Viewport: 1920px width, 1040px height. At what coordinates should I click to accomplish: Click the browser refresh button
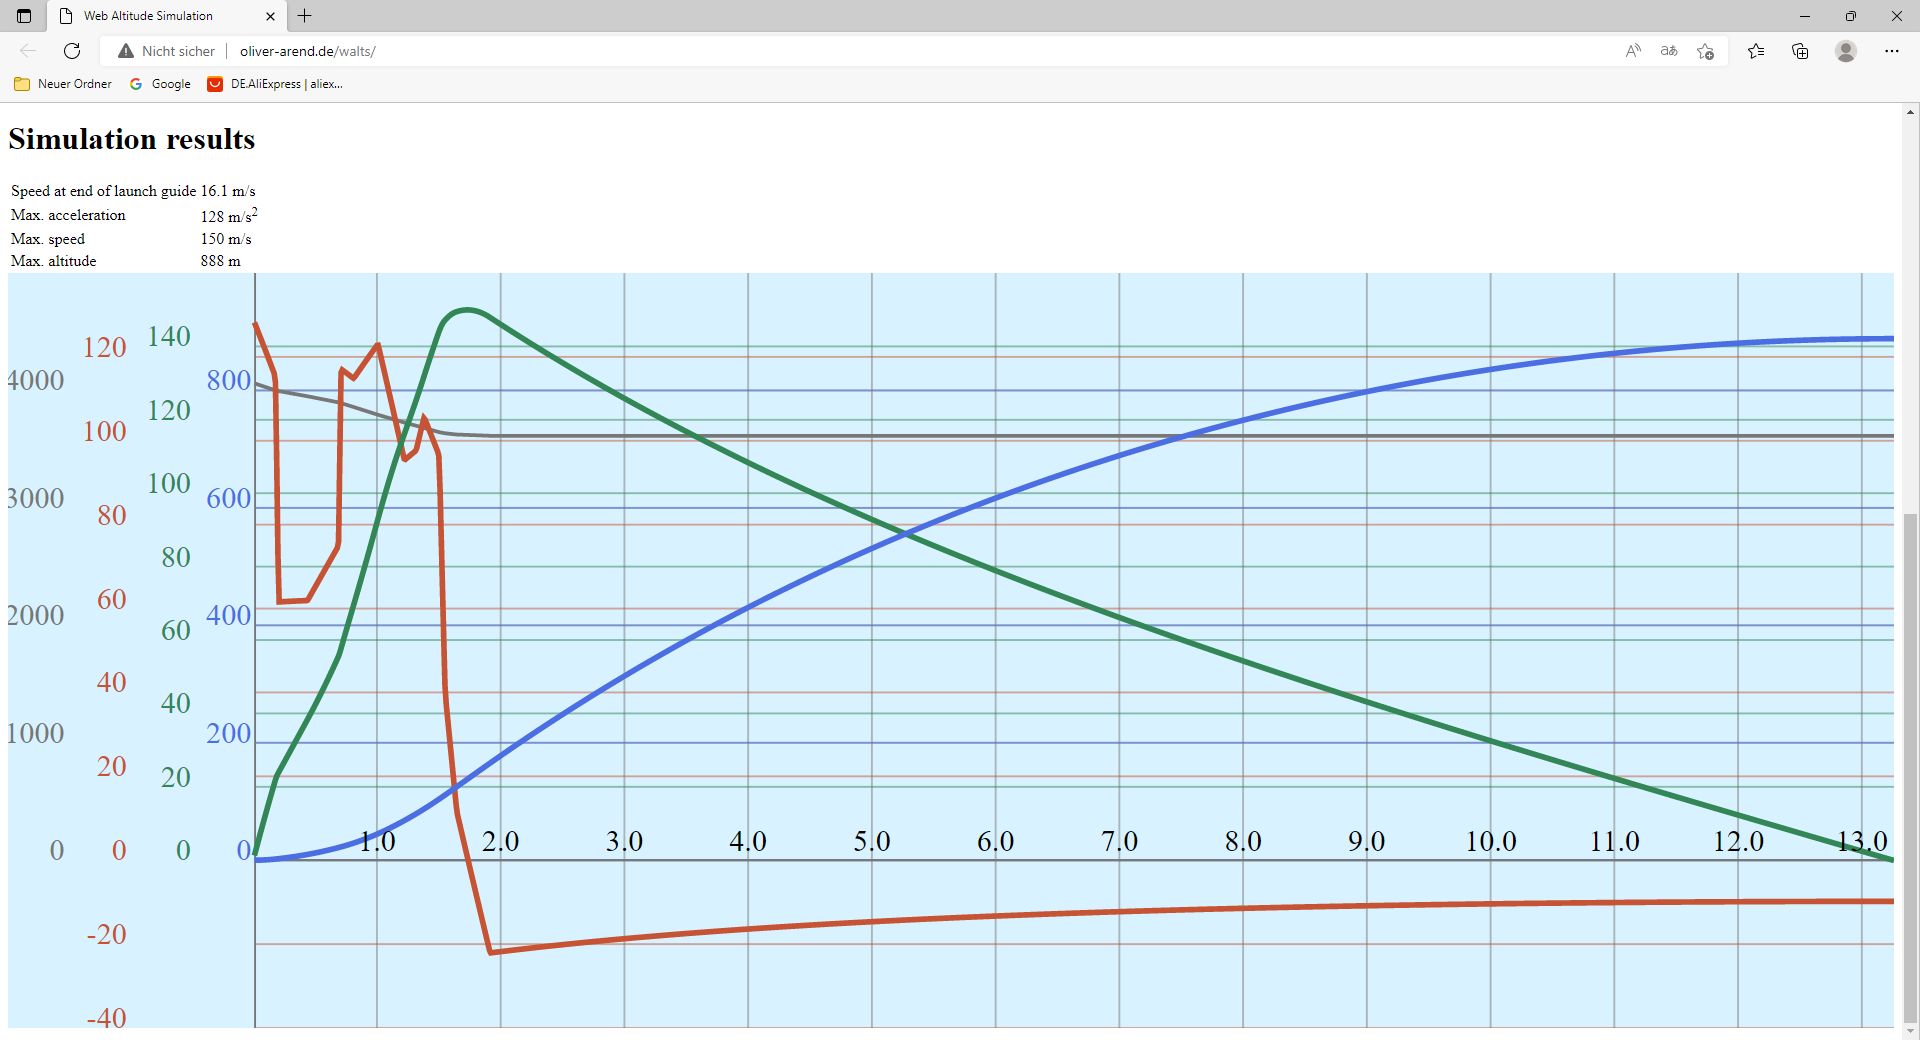(x=72, y=51)
